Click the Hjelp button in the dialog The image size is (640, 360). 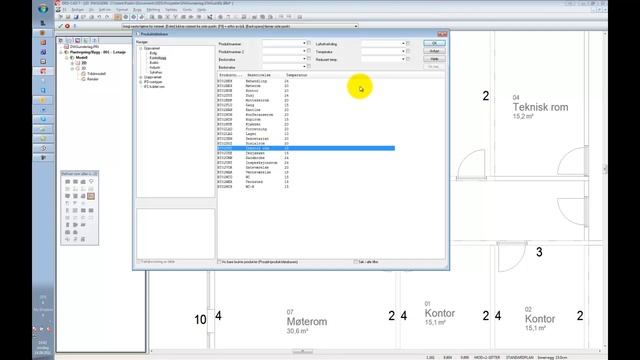[434, 59]
